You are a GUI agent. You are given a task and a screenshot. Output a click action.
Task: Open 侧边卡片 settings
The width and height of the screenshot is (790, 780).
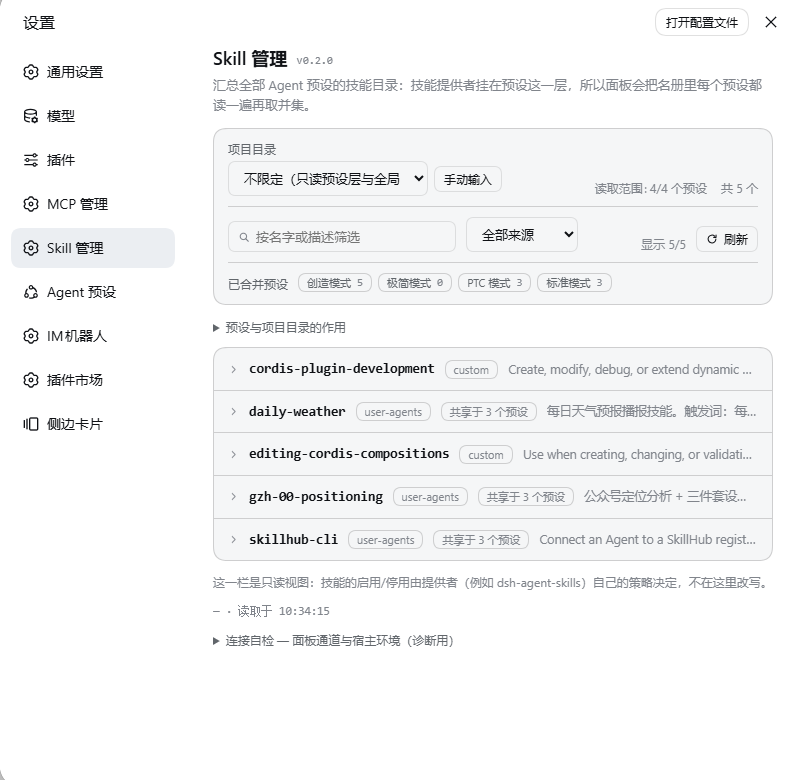pos(93,424)
